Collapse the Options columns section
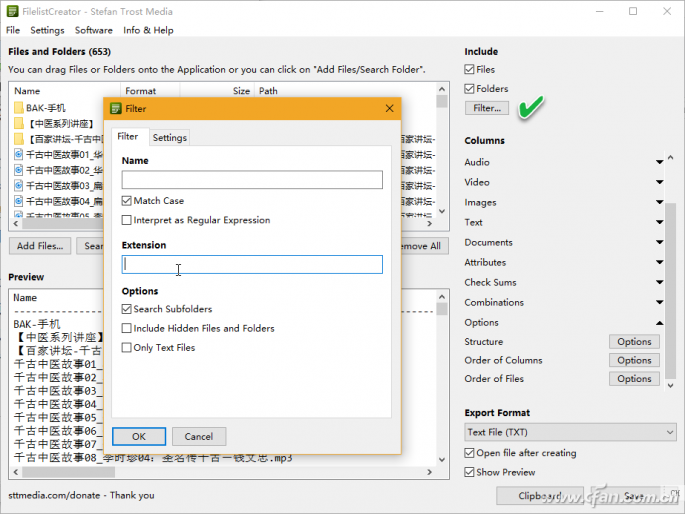The height and width of the screenshot is (514, 685). point(660,323)
